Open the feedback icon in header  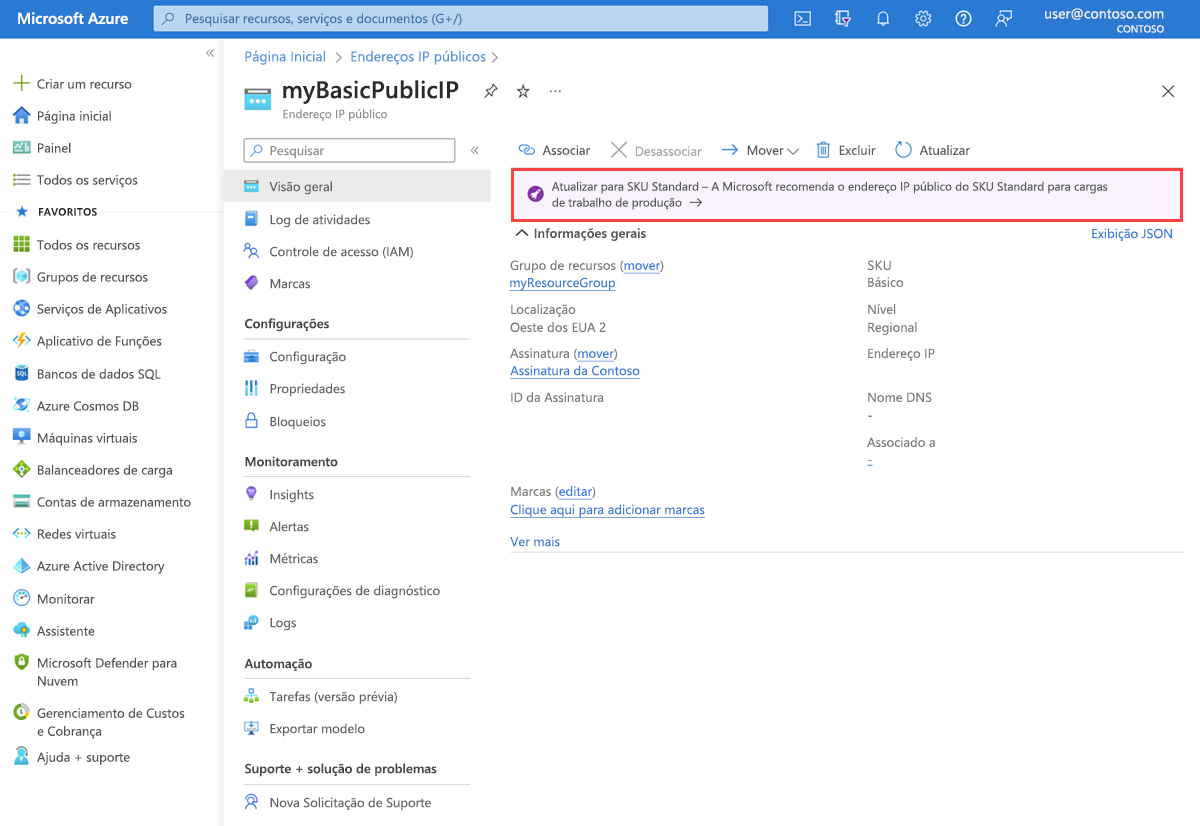tap(1004, 19)
